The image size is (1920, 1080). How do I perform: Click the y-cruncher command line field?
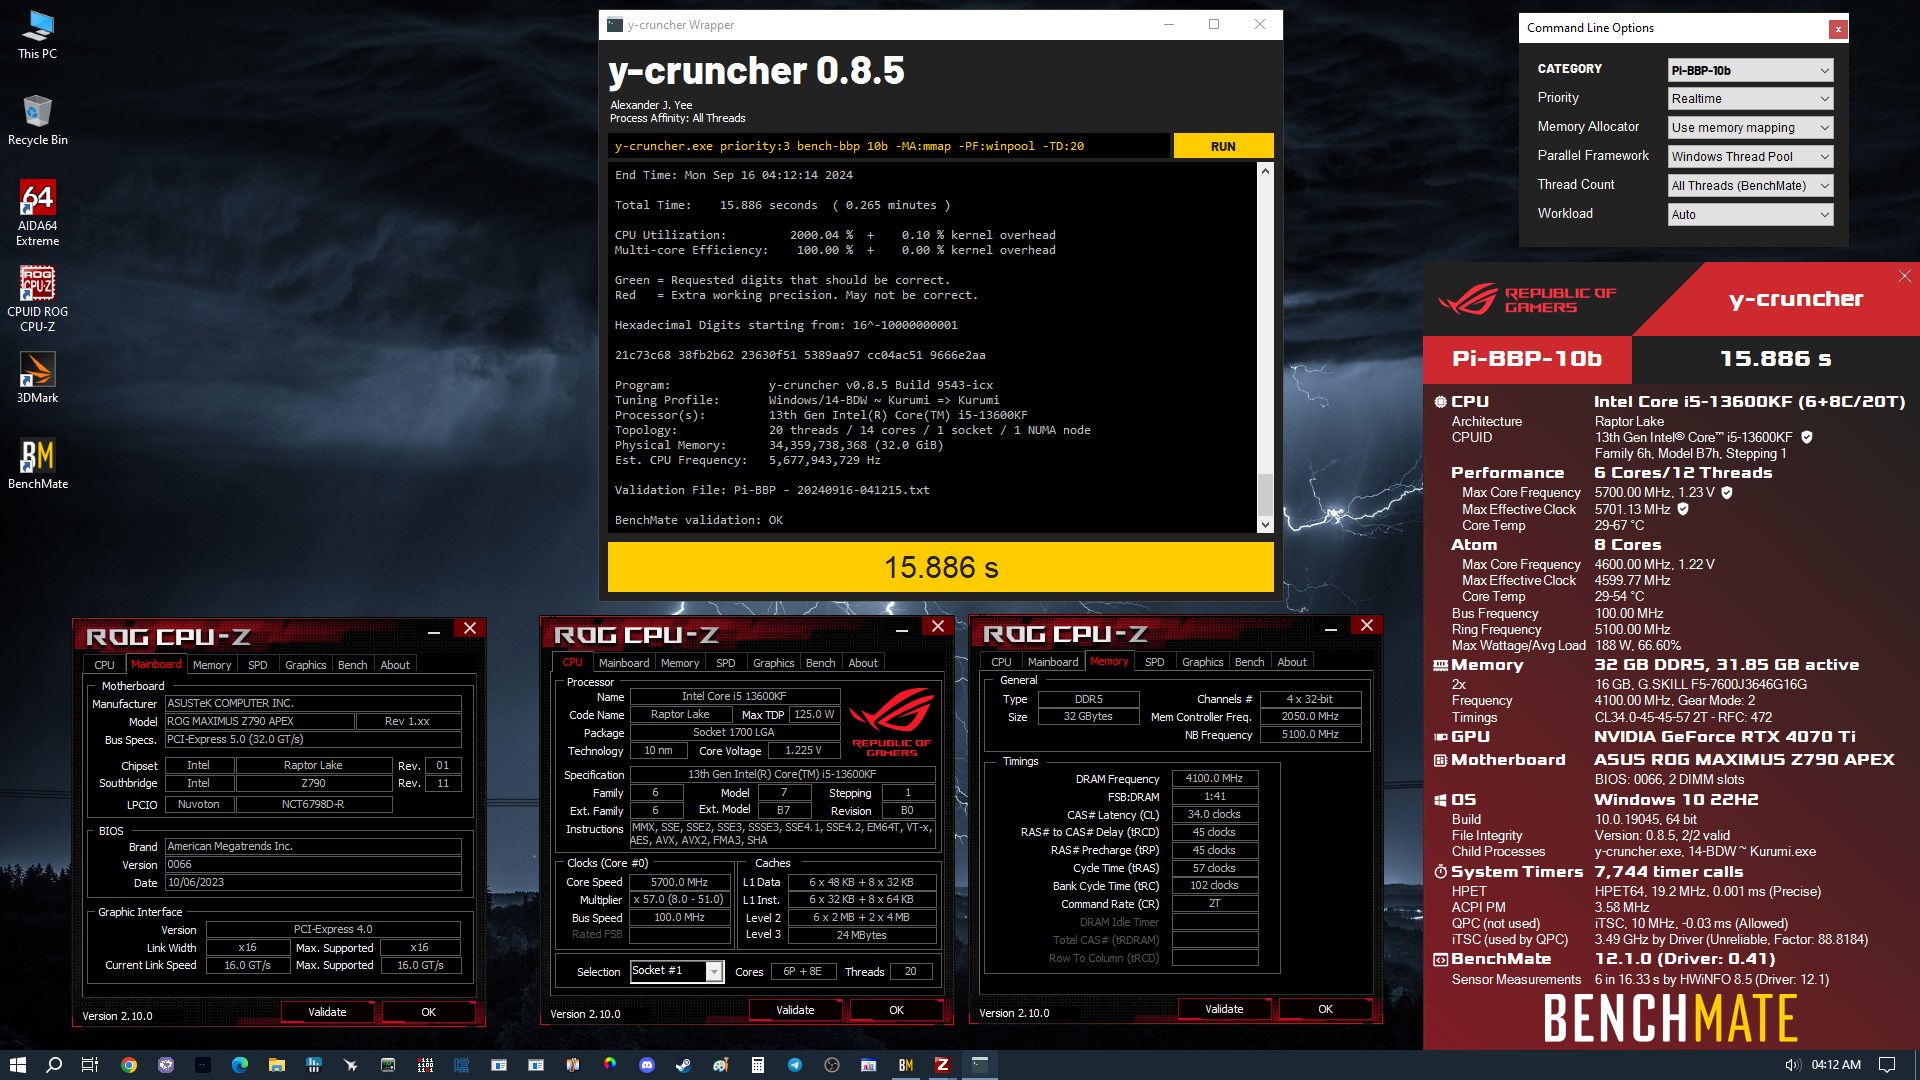[x=888, y=146]
